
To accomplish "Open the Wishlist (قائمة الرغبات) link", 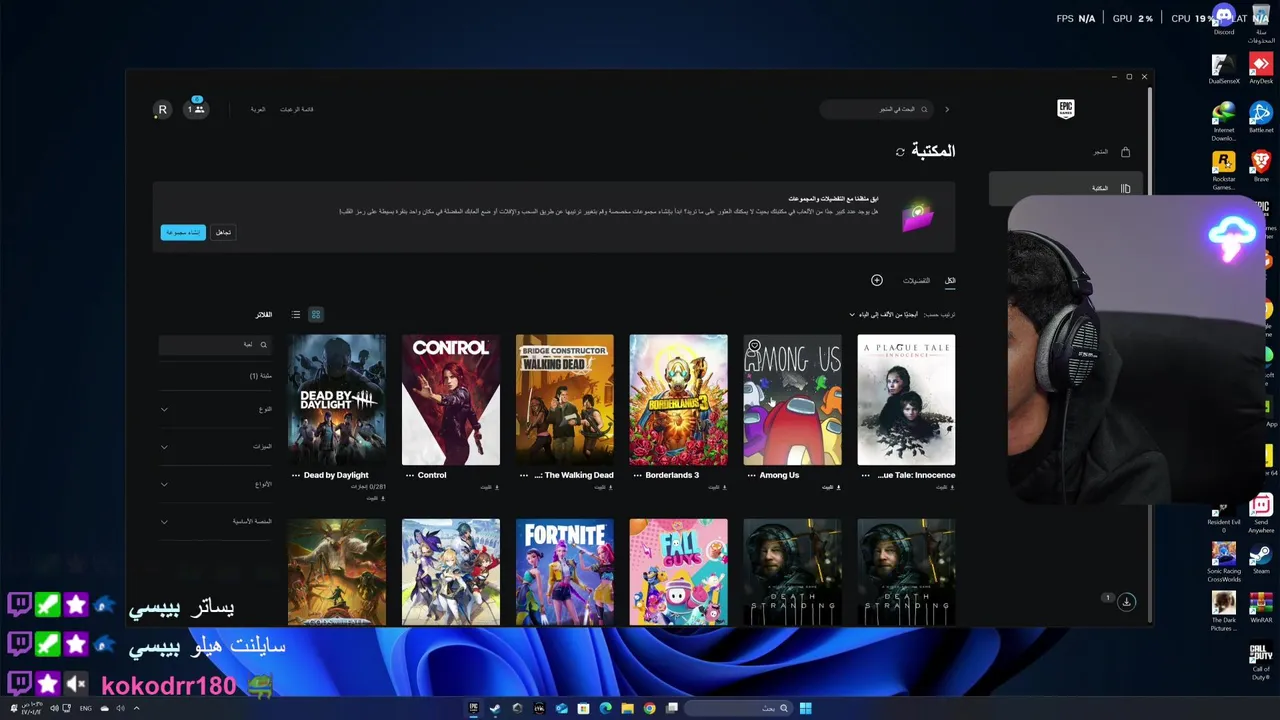I will point(297,109).
